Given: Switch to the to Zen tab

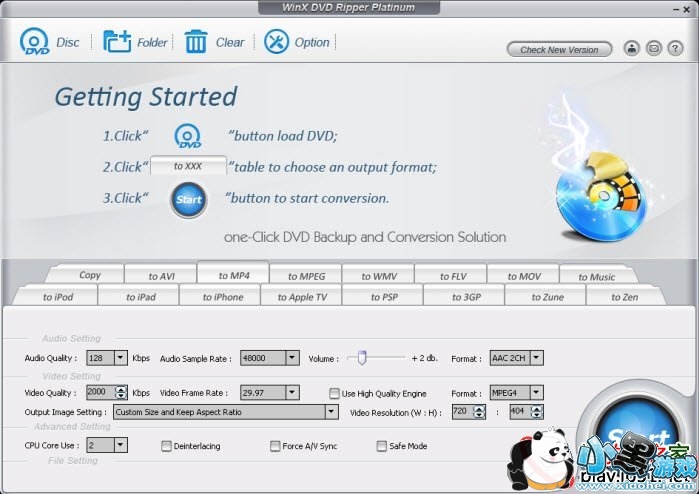Looking at the screenshot, I should (625, 296).
